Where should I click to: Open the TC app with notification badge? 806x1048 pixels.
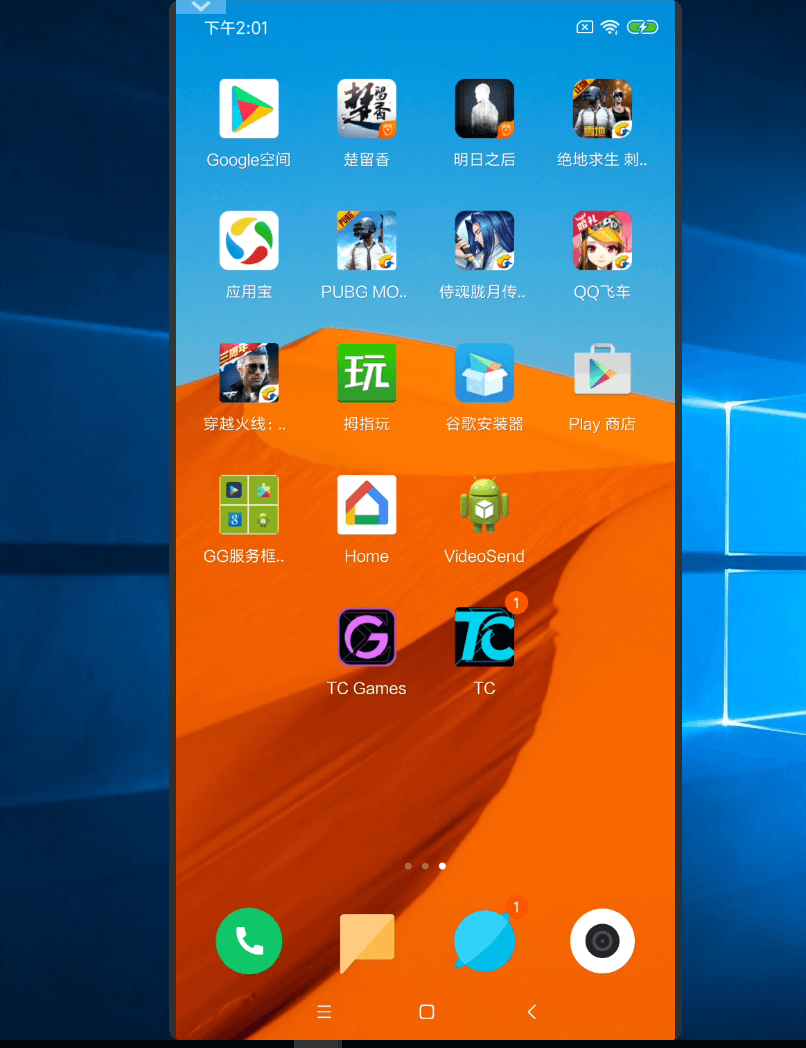pyautogui.click(x=484, y=636)
